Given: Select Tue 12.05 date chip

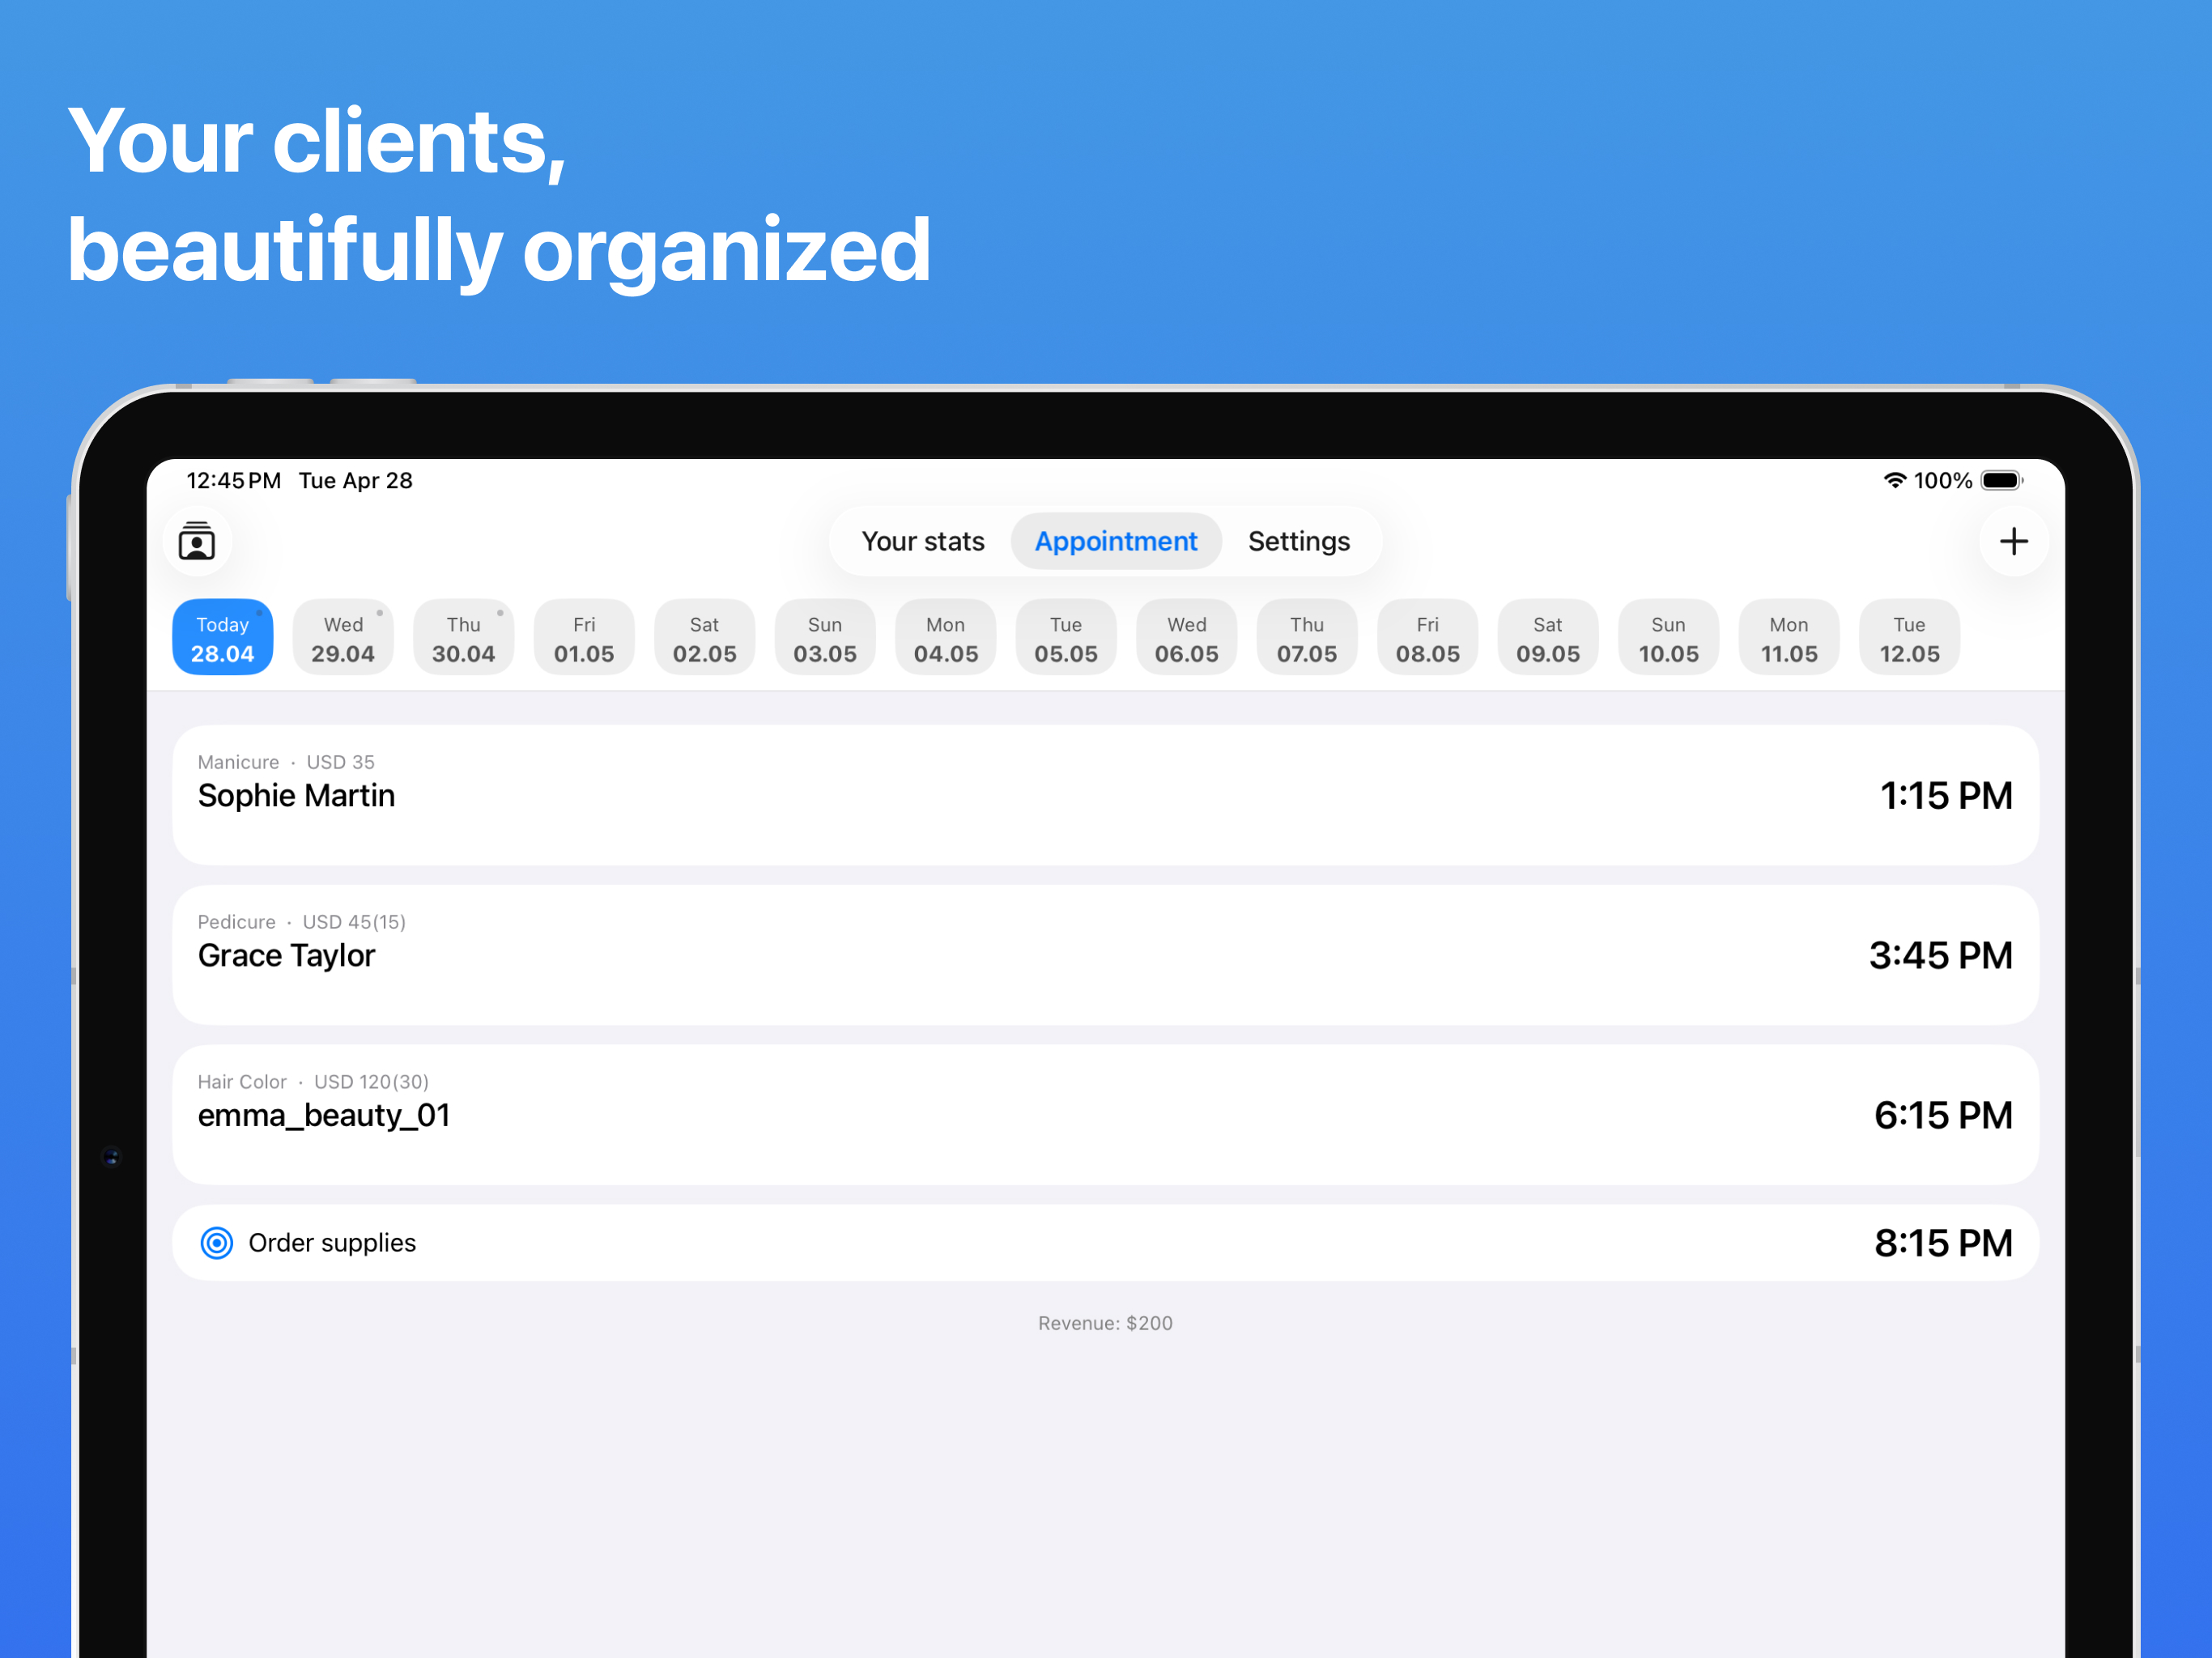Looking at the screenshot, I should (1910, 638).
